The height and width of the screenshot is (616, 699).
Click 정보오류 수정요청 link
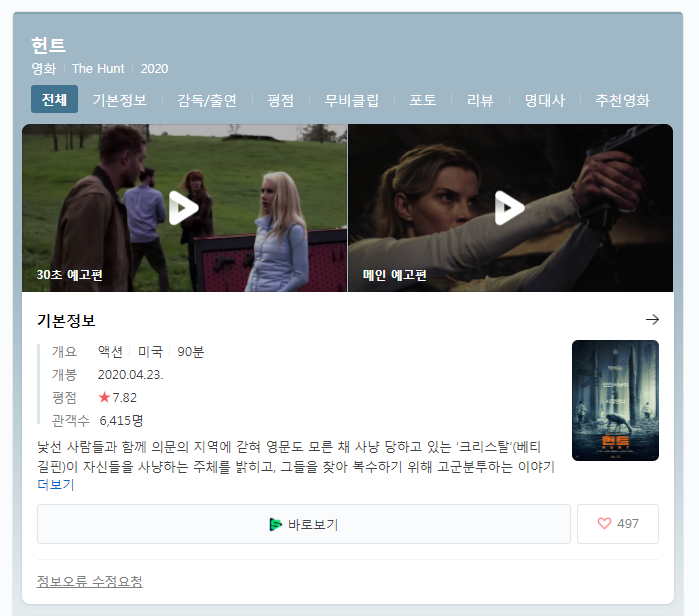(x=90, y=581)
